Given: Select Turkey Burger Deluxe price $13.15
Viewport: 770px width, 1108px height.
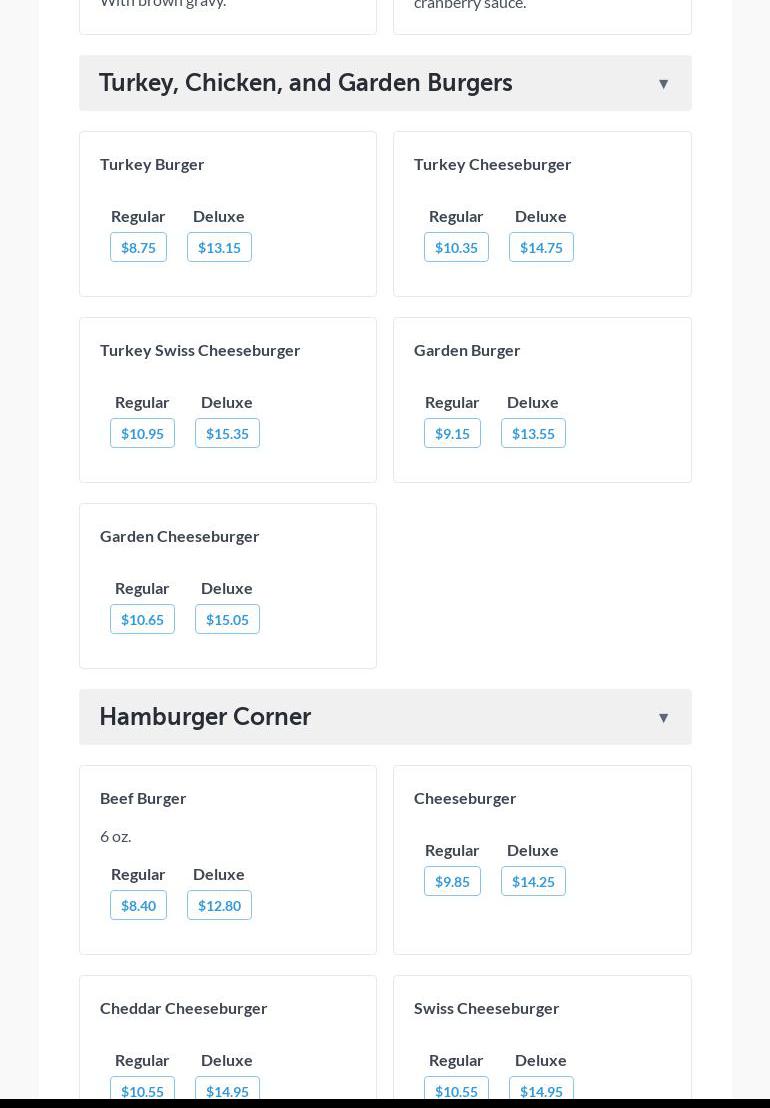Looking at the screenshot, I should point(219,247).
